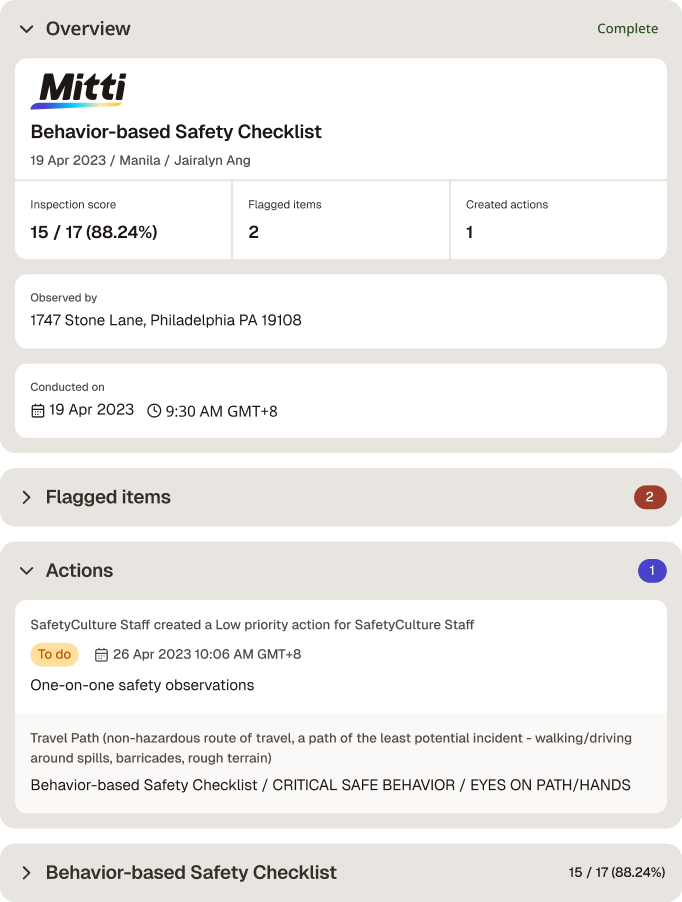Expand the Behavior-based Safety Checklist section
The width and height of the screenshot is (682, 902).
(26, 873)
